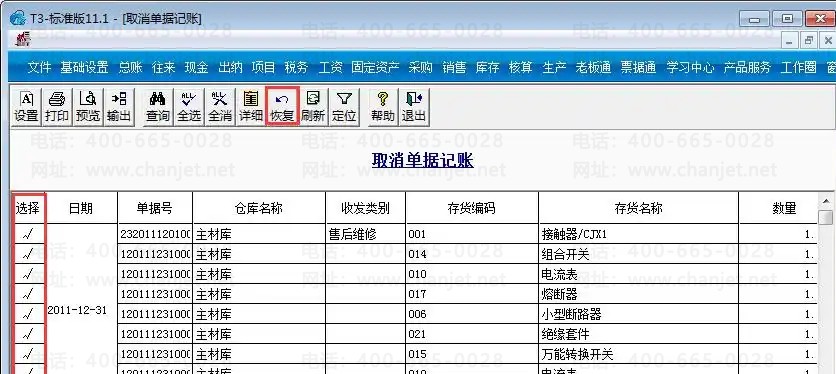Restore down the inner document window
Screen dimensions: 836x374
pos(809,41)
